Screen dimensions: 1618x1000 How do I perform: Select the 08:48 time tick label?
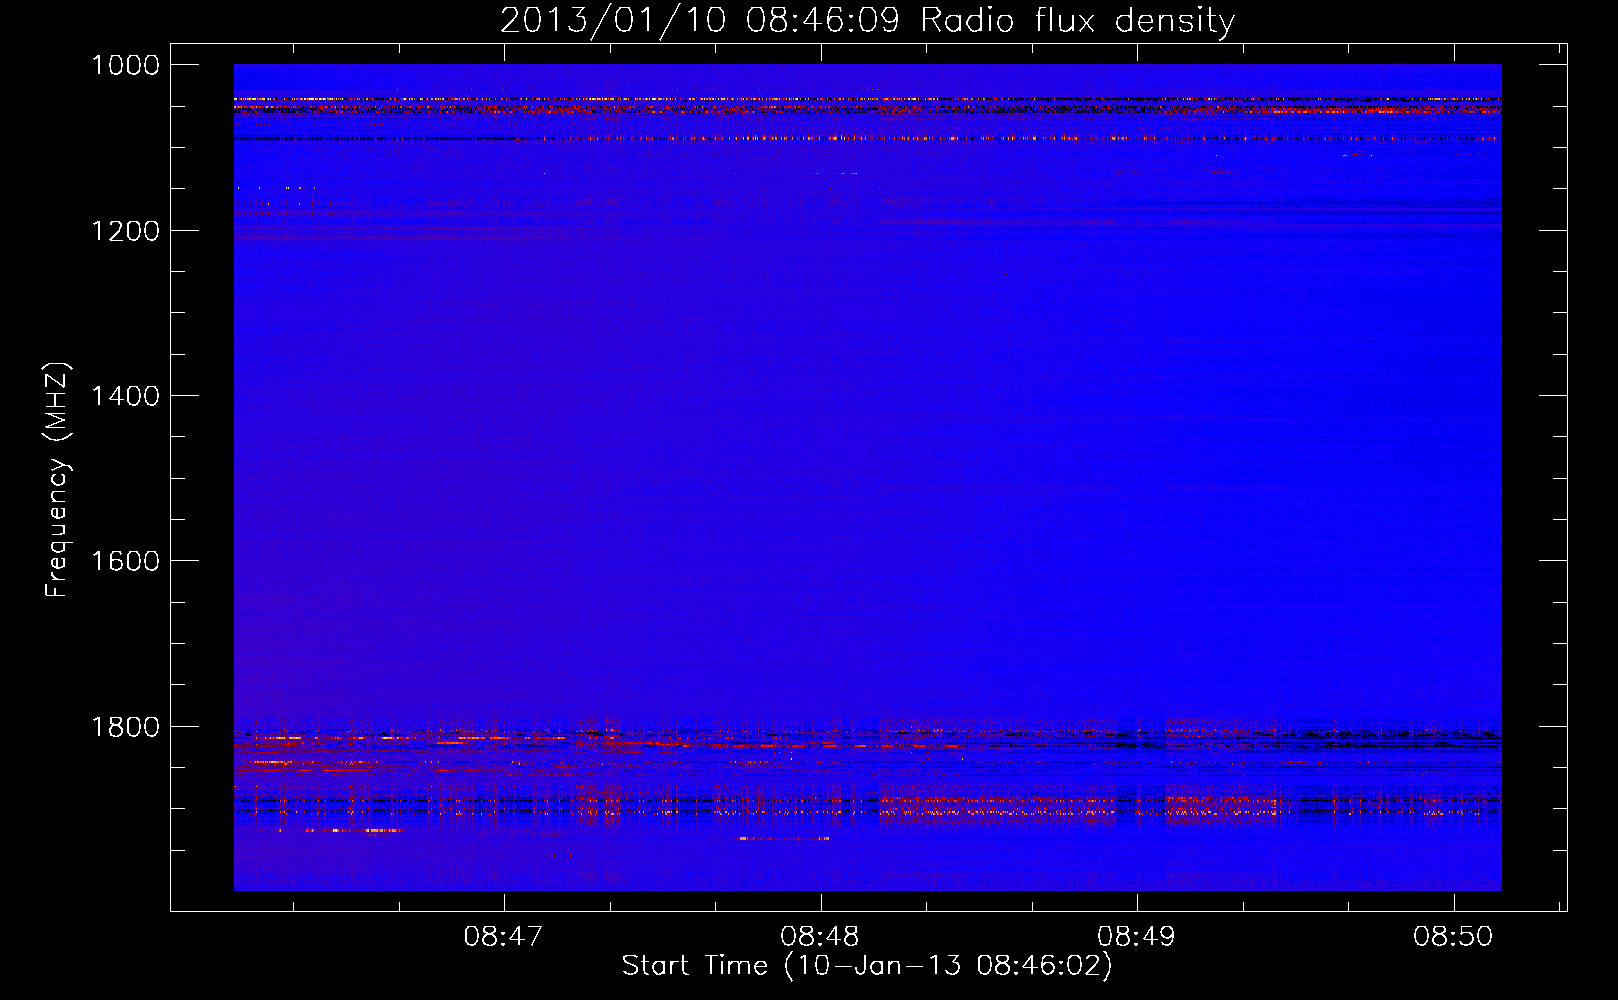(x=820, y=936)
